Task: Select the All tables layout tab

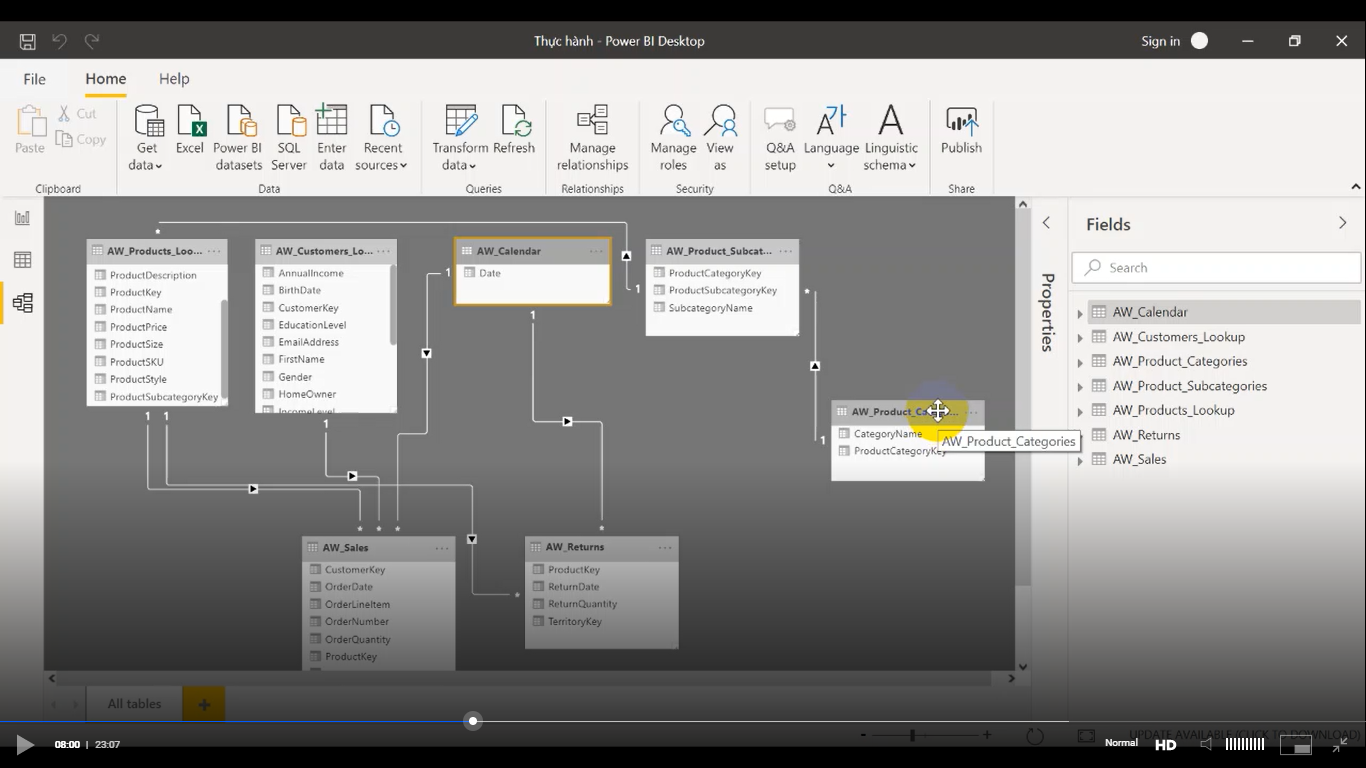Action: click(x=135, y=704)
